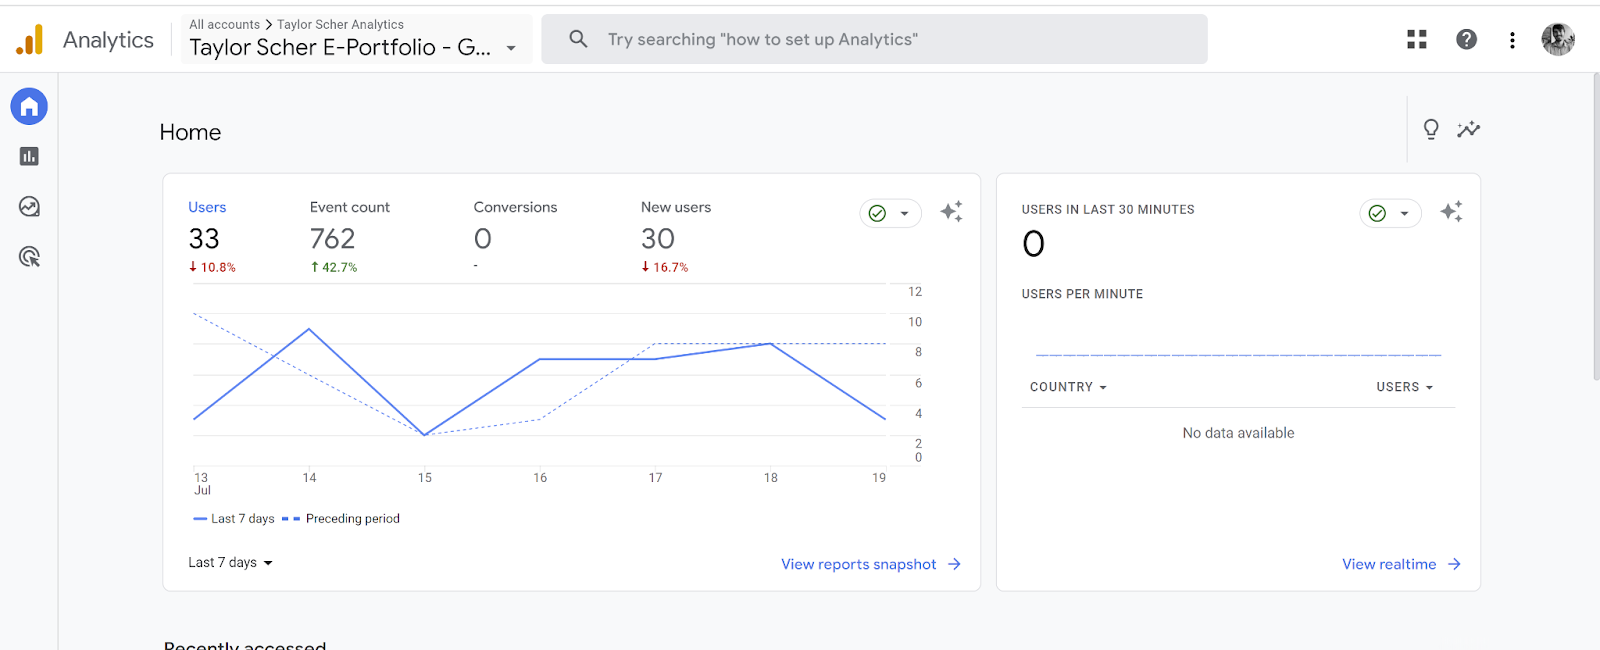1600x650 pixels.
Task: Open the Insights lightbulb icon
Action: 1431,129
